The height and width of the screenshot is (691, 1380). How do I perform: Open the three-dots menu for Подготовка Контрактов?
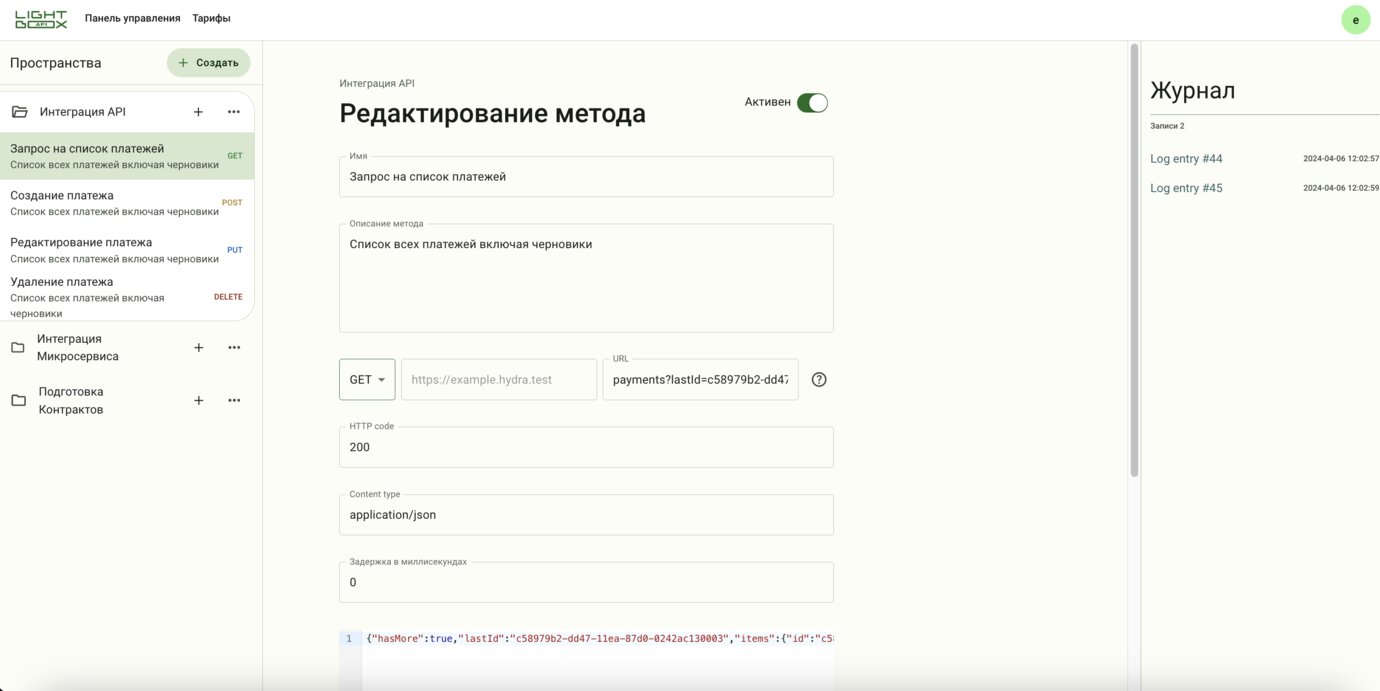click(x=234, y=401)
